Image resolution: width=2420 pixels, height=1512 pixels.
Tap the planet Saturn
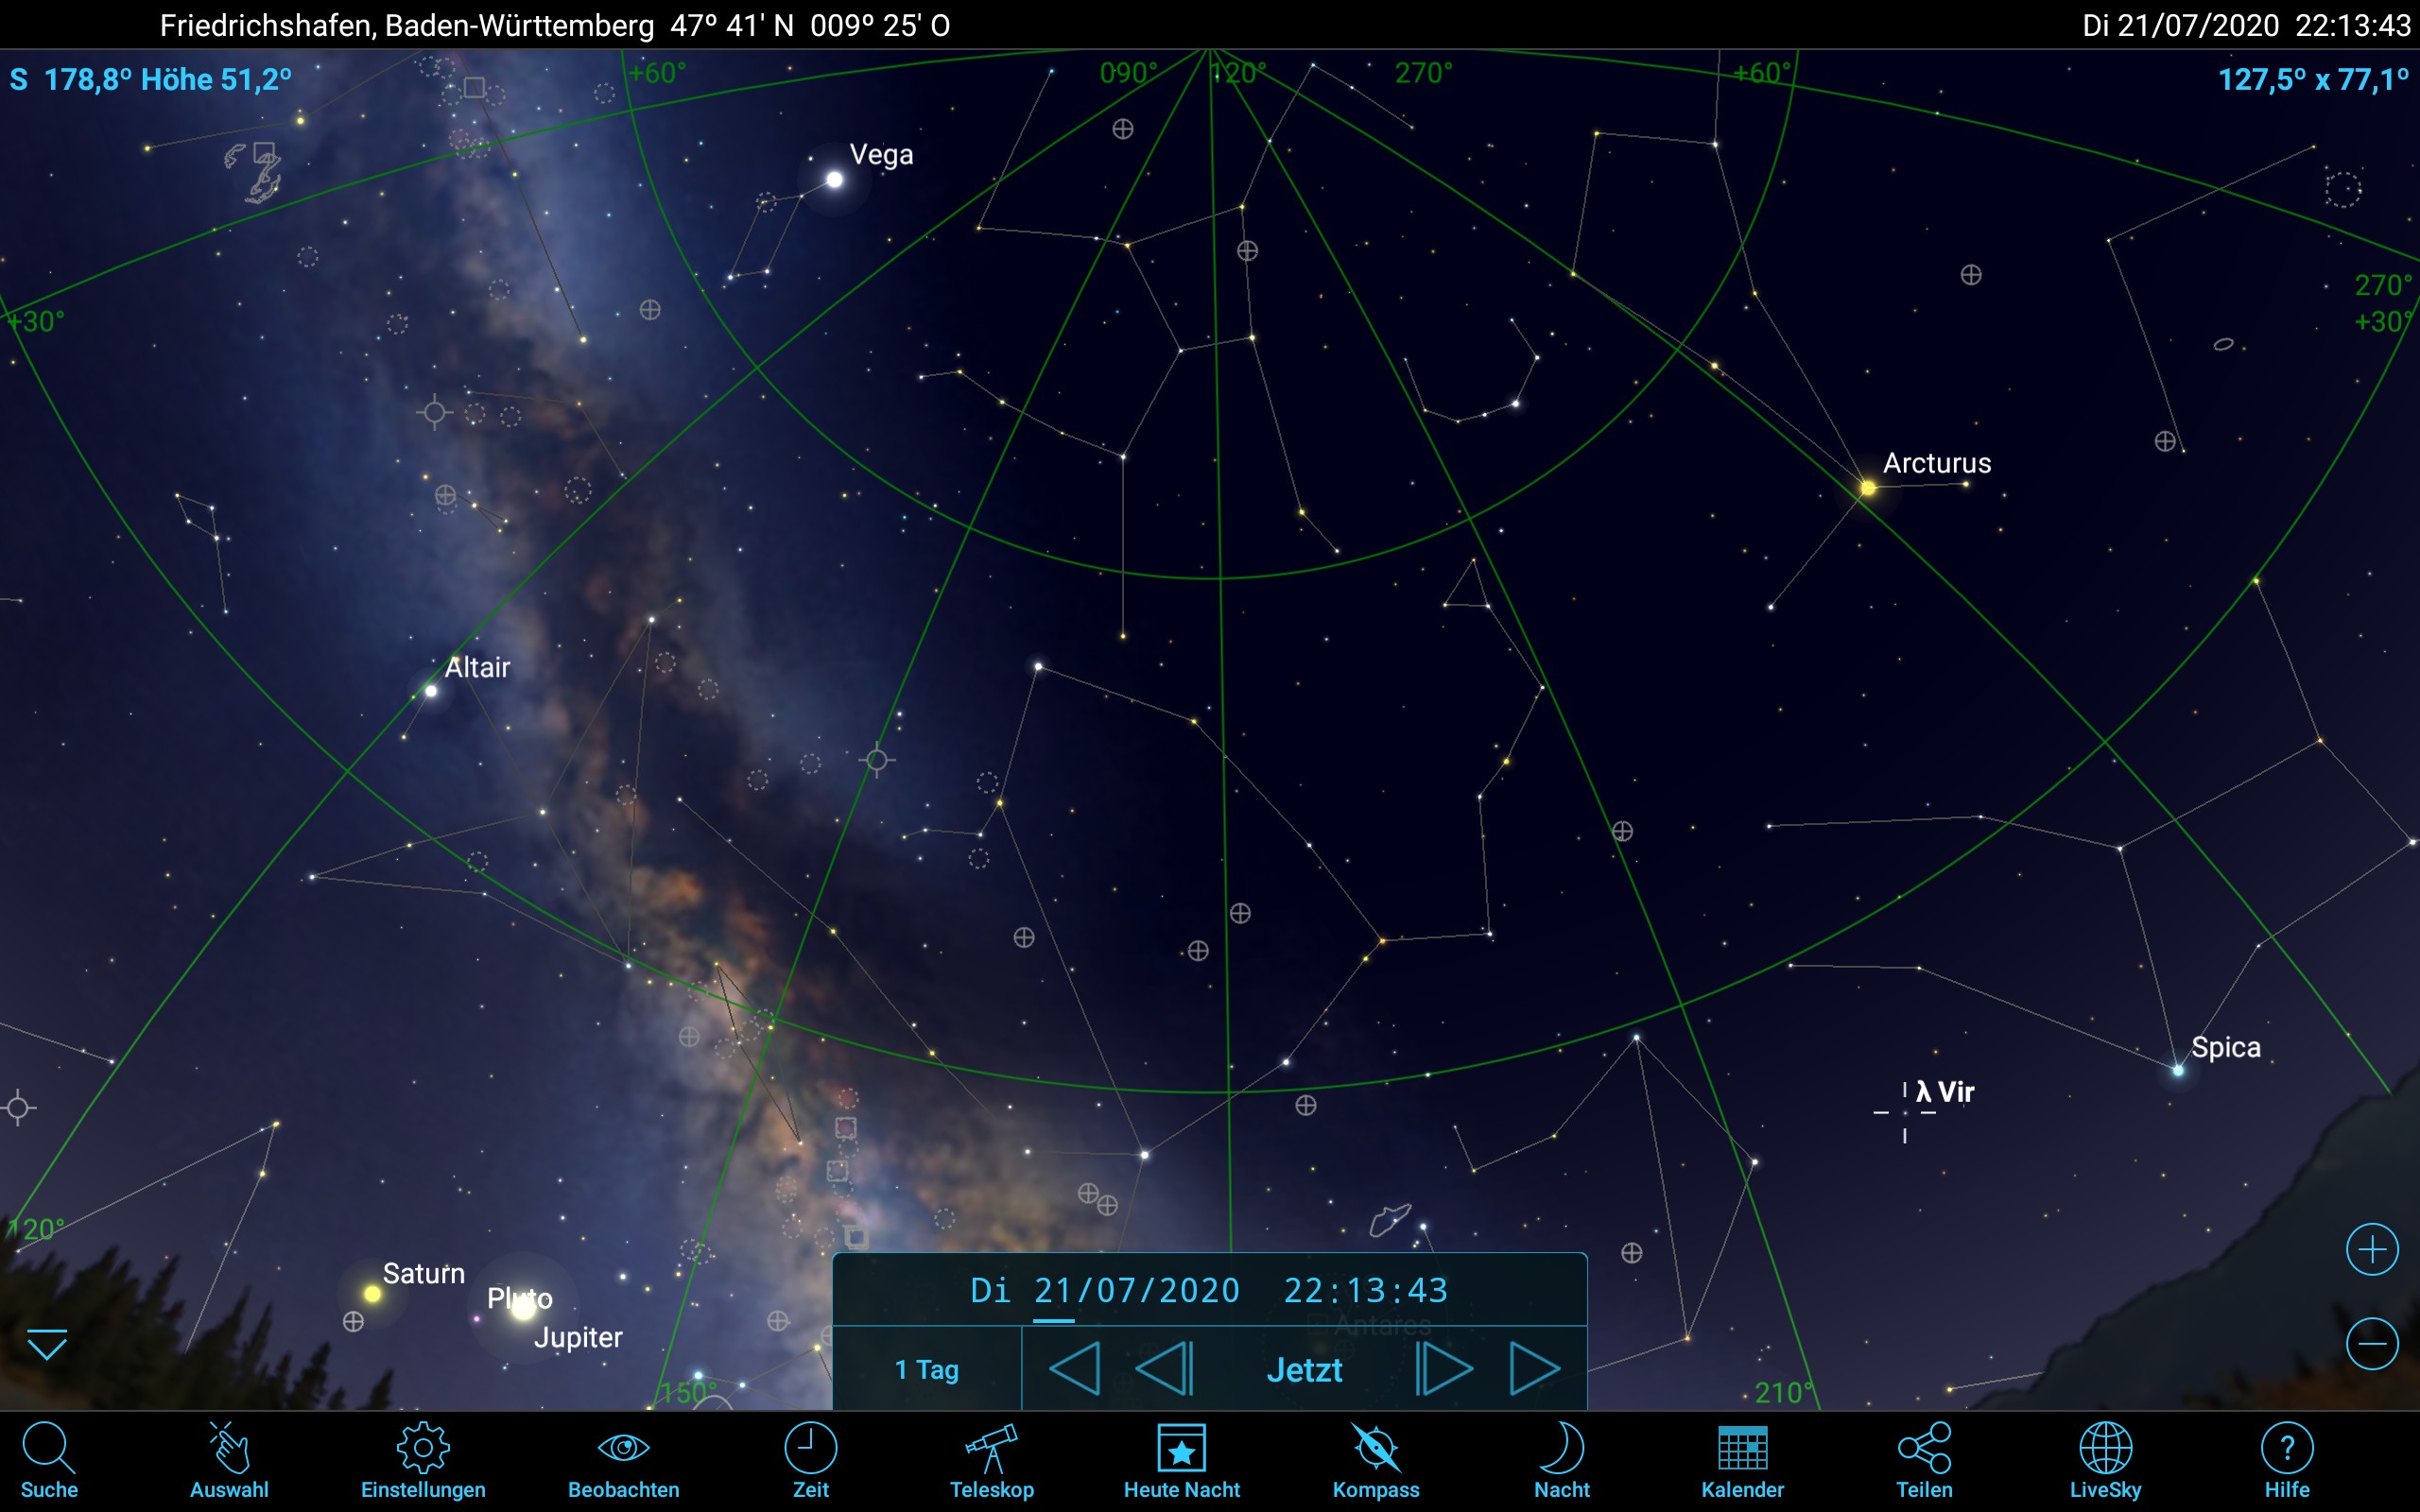pyautogui.click(x=372, y=1293)
